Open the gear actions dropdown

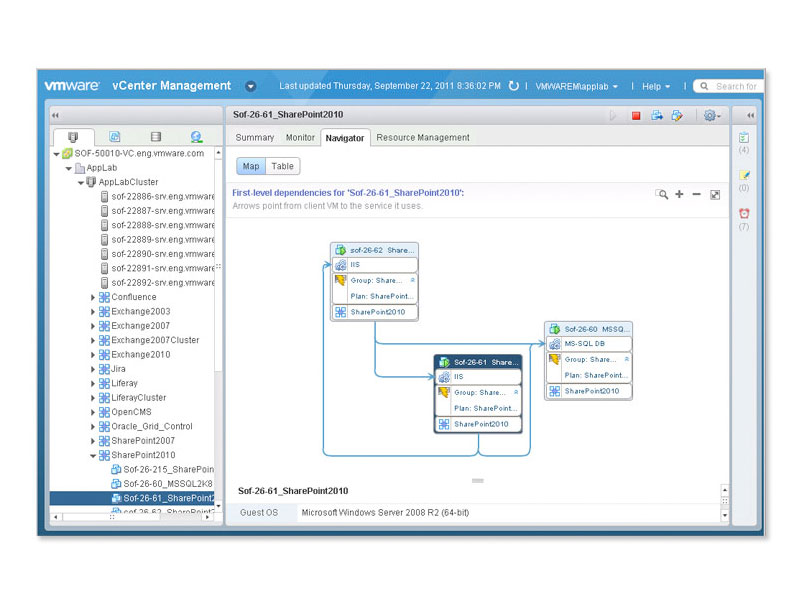click(712, 116)
